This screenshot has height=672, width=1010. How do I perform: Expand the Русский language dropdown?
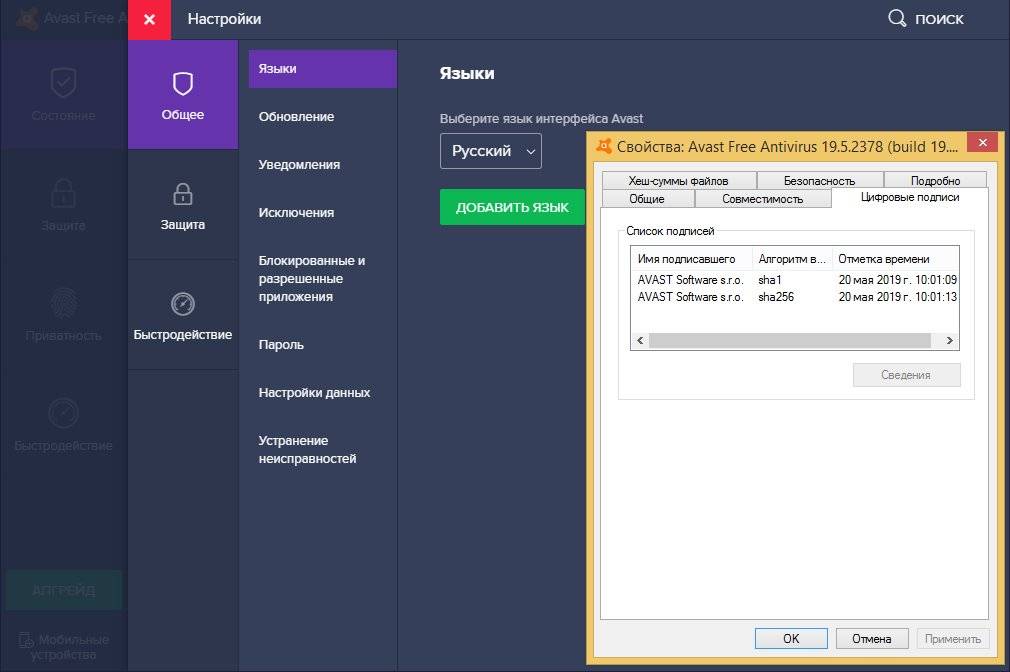(x=491, y=151)
